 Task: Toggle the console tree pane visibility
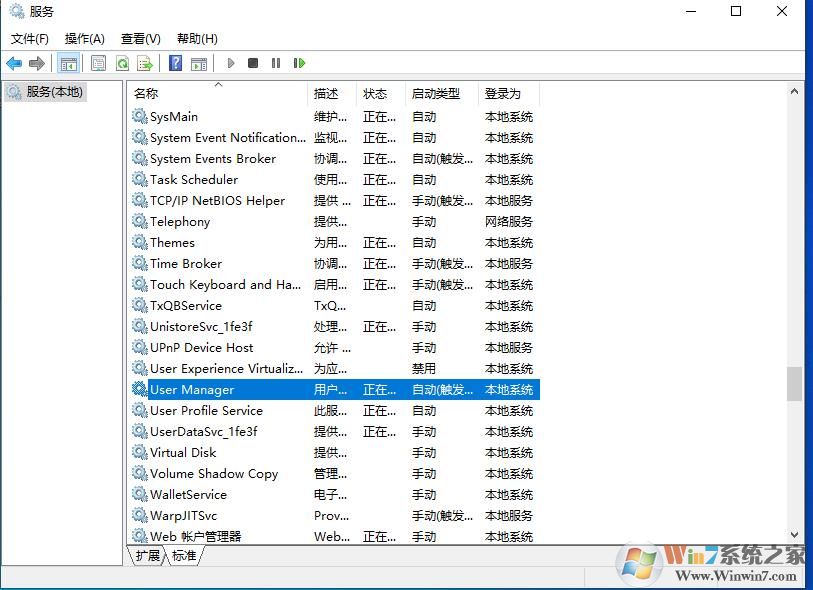[68, 62]
